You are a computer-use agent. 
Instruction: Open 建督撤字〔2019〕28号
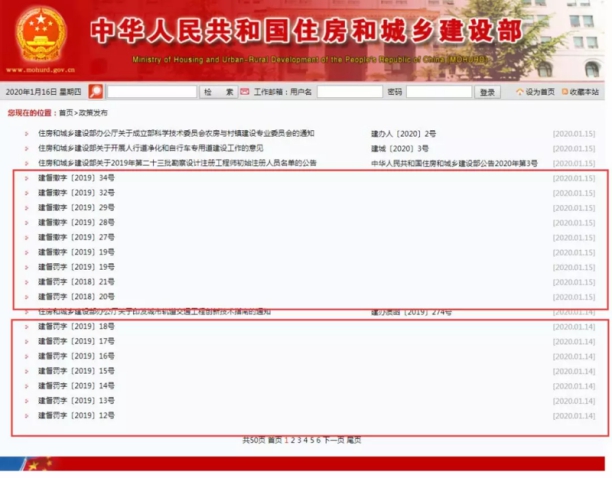76,222
